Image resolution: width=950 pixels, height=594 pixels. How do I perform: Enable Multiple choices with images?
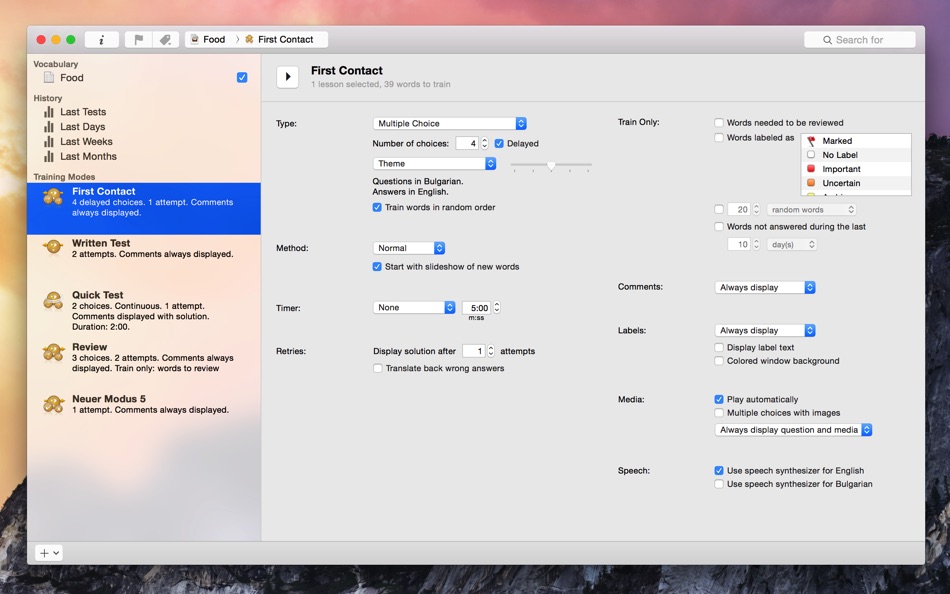pos(718,413)
